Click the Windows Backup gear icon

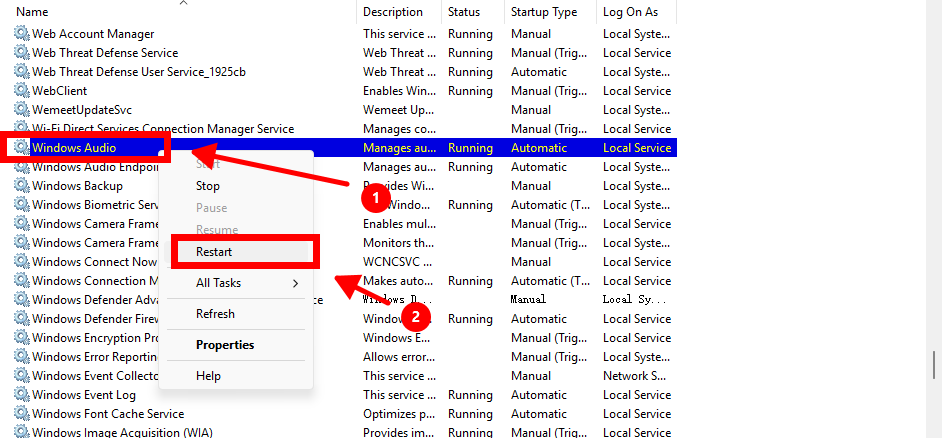21,186
